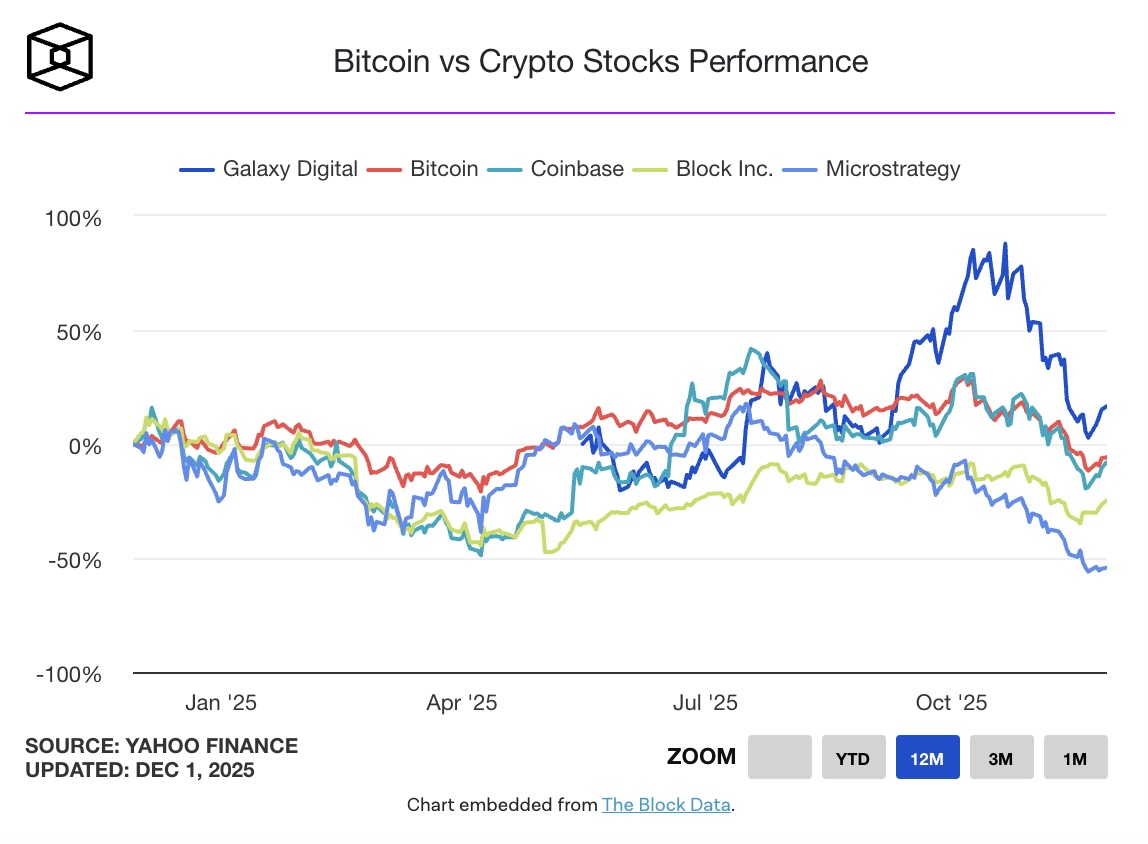This screenshot has width=1148, height=844.
Task: Click the Jul '25 x-axis label
Action: click(706, 703)
